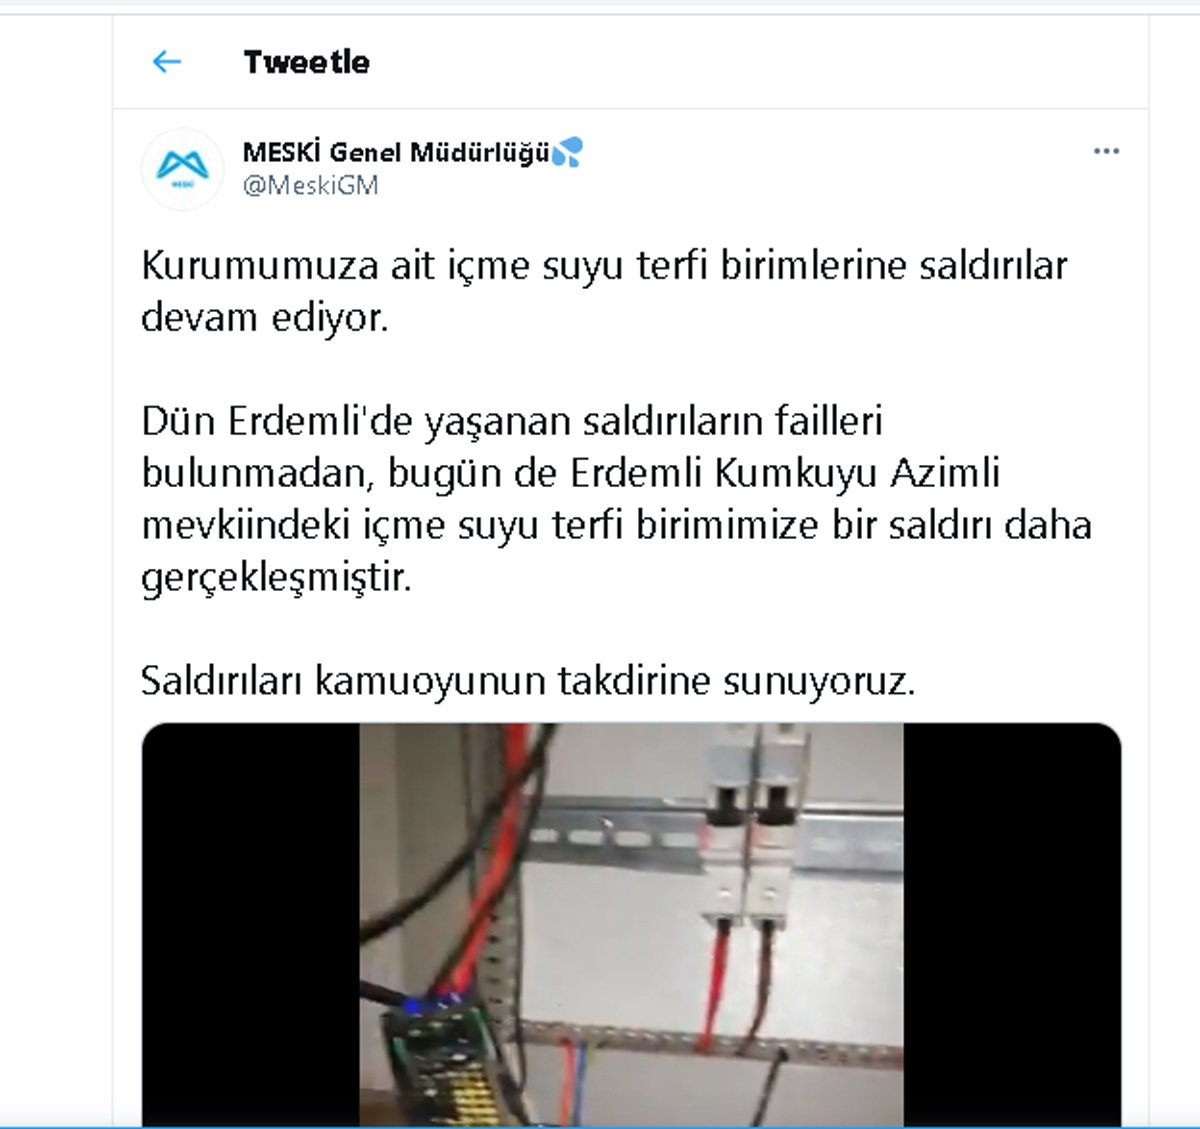The height and width of the screenshot is (1129, 1200).
Task: Play the embedded electrical panel video
Action: pyautogui.click(x=631, y=925)
